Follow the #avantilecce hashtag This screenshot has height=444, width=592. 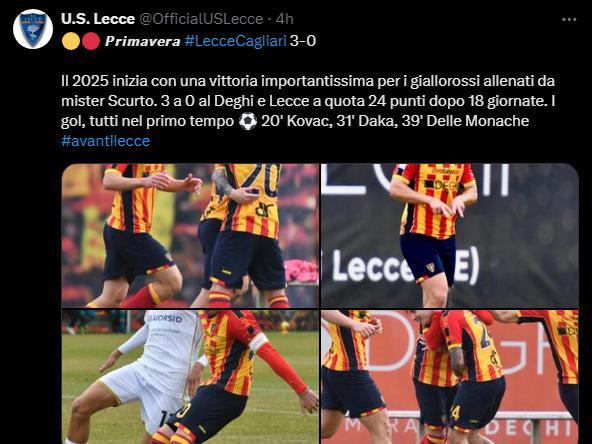pyautogui.click(x=105, y=141)
